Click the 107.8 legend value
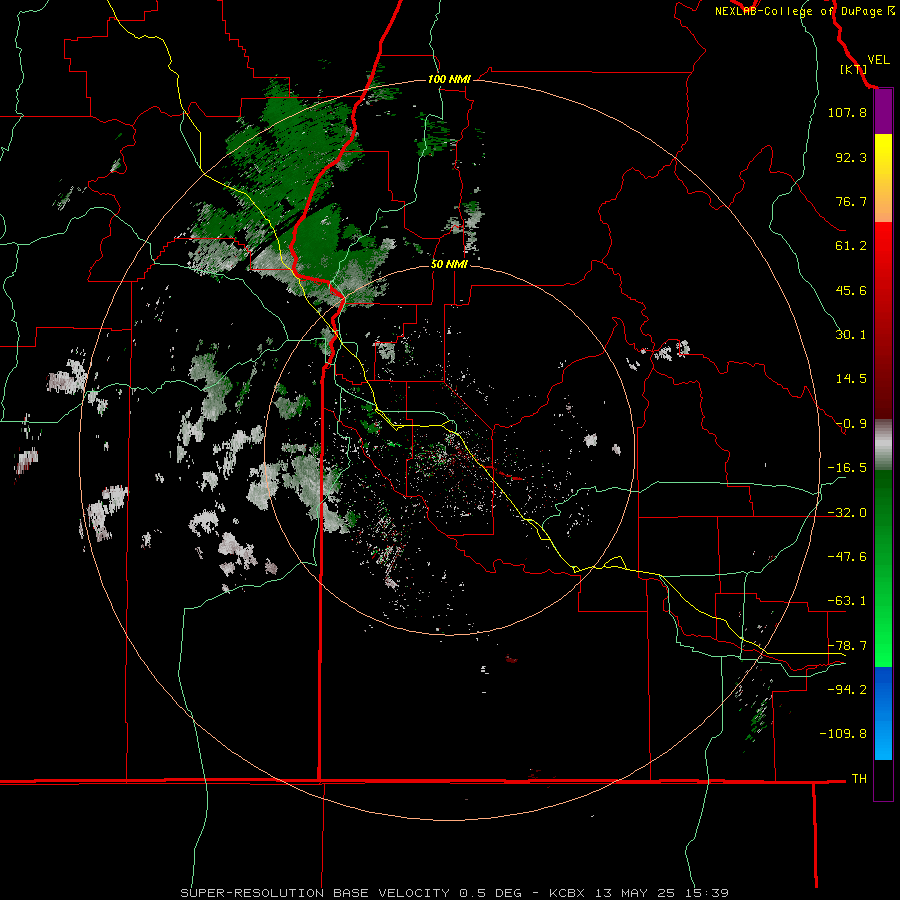Viewport: 900px width, 900px height. 847,112
